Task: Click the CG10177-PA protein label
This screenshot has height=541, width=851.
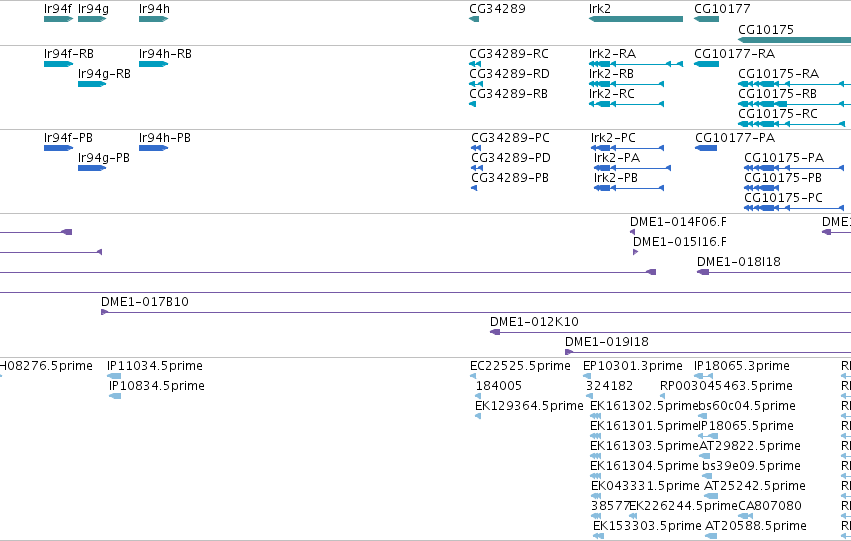Action: [x=735, y=138]
